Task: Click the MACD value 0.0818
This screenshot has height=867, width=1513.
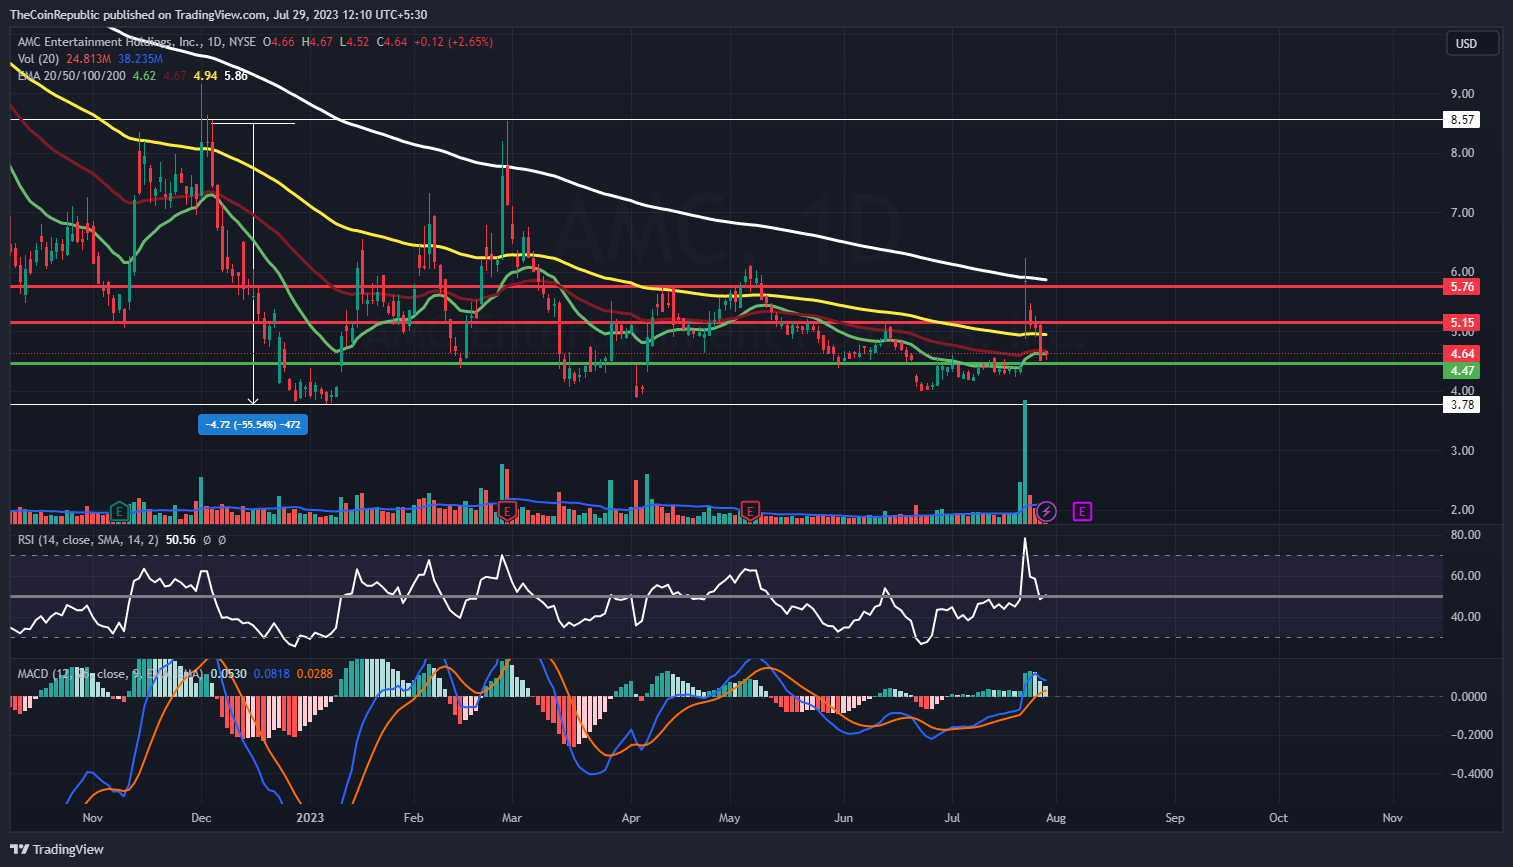Action: (x=271, y=674)
